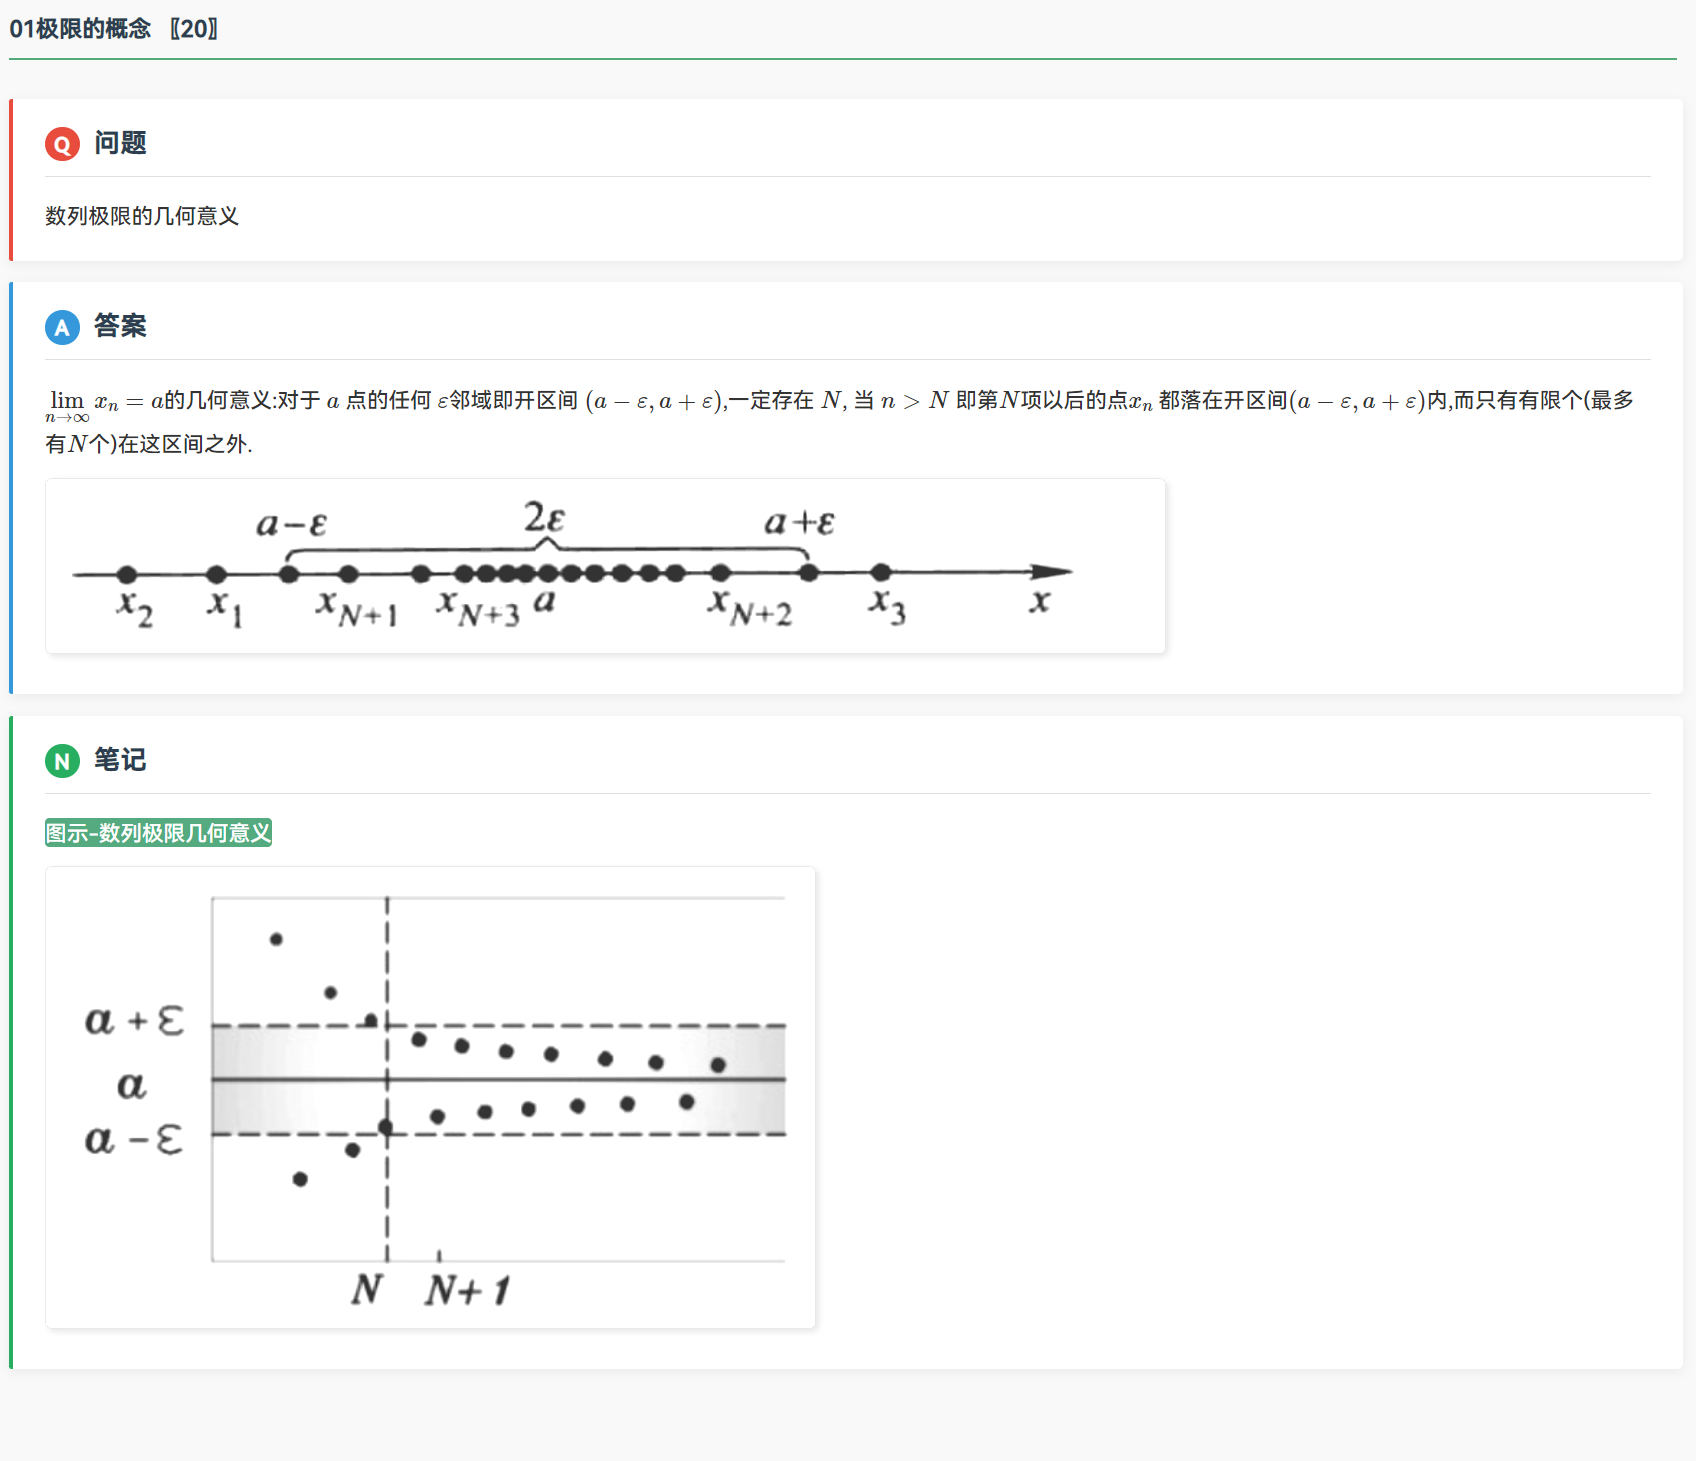Select the 答案 section heading
1696x1461 pixels.
click(120, 326)
